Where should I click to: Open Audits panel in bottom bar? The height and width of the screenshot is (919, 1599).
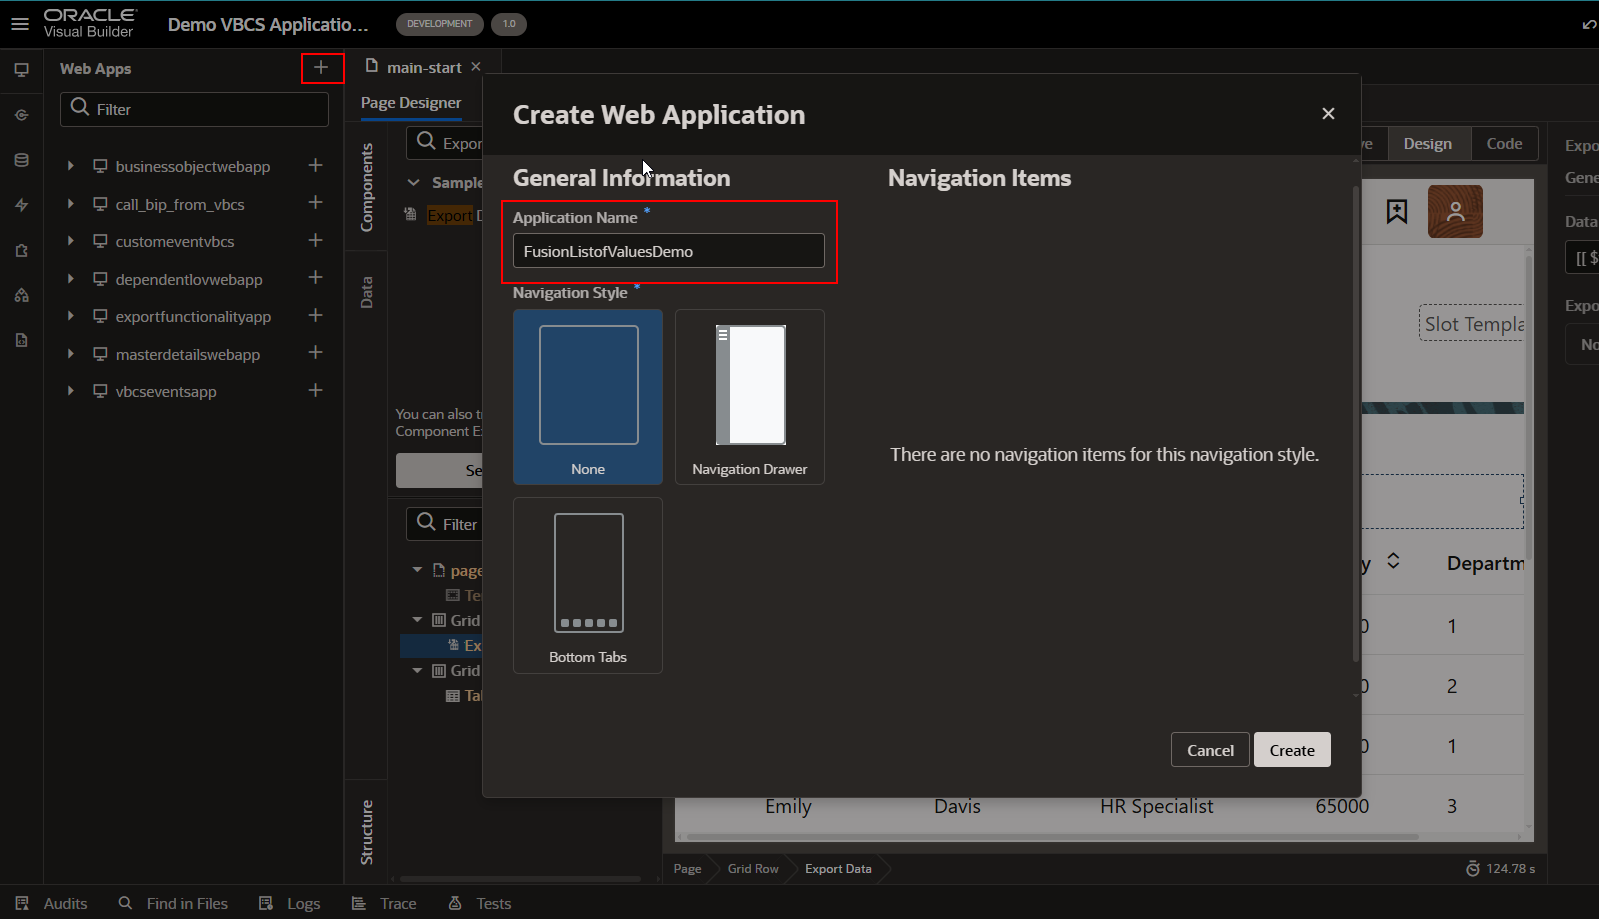[52, 903]
